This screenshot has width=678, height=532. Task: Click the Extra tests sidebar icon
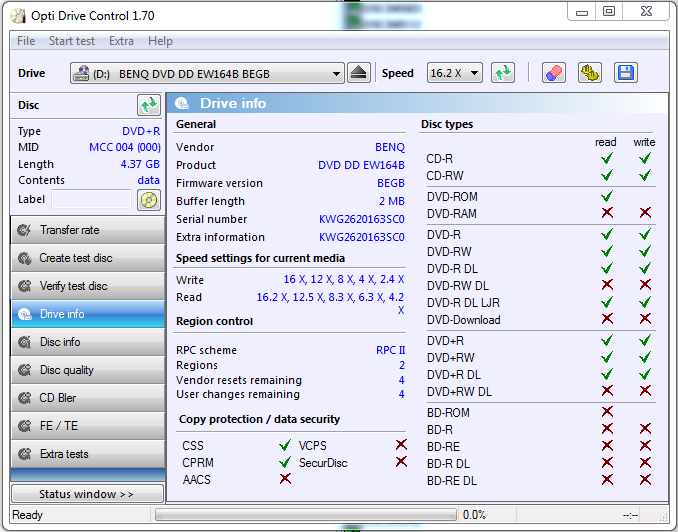point(24,454)
